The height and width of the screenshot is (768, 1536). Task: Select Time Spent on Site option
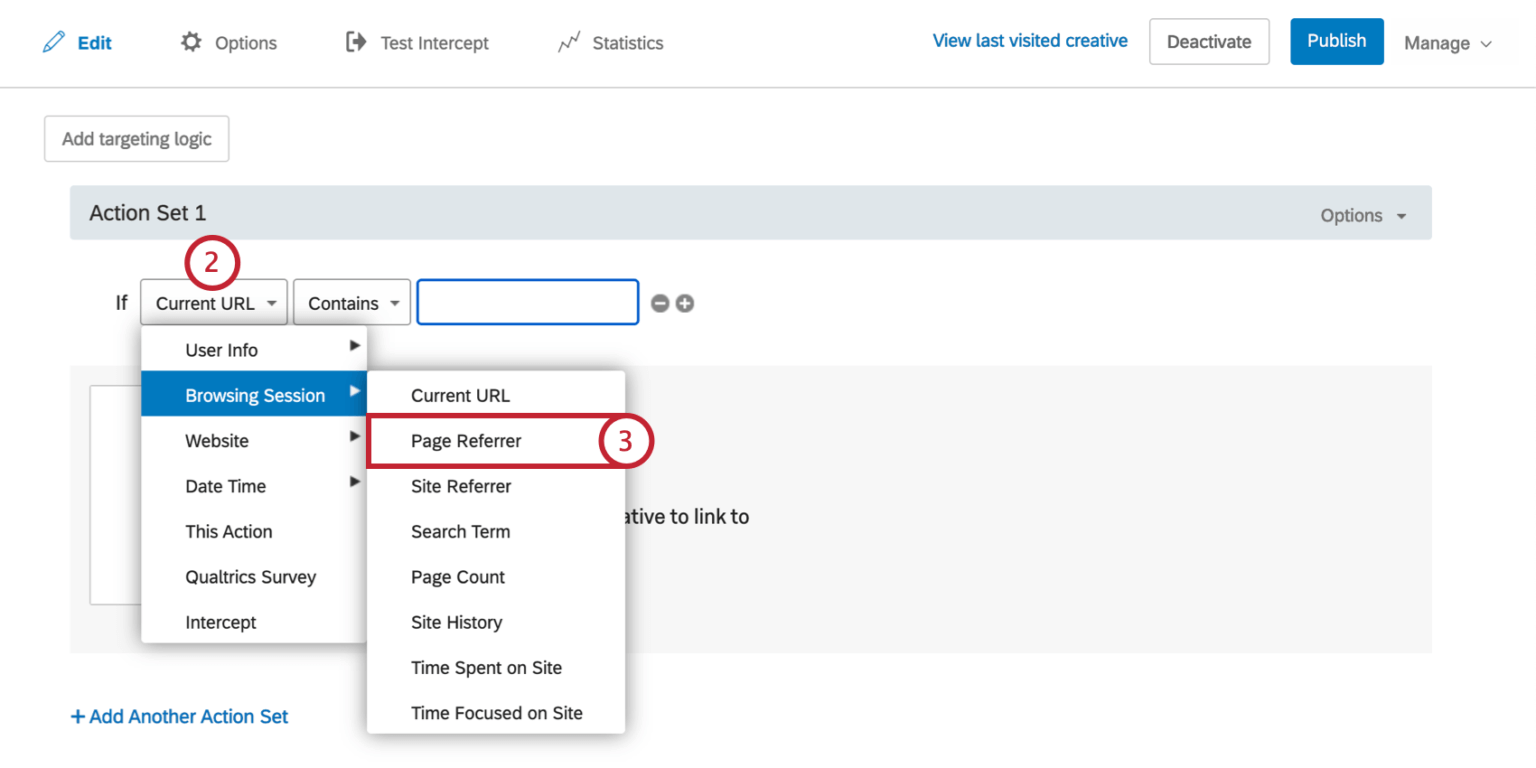click(486, 668)
